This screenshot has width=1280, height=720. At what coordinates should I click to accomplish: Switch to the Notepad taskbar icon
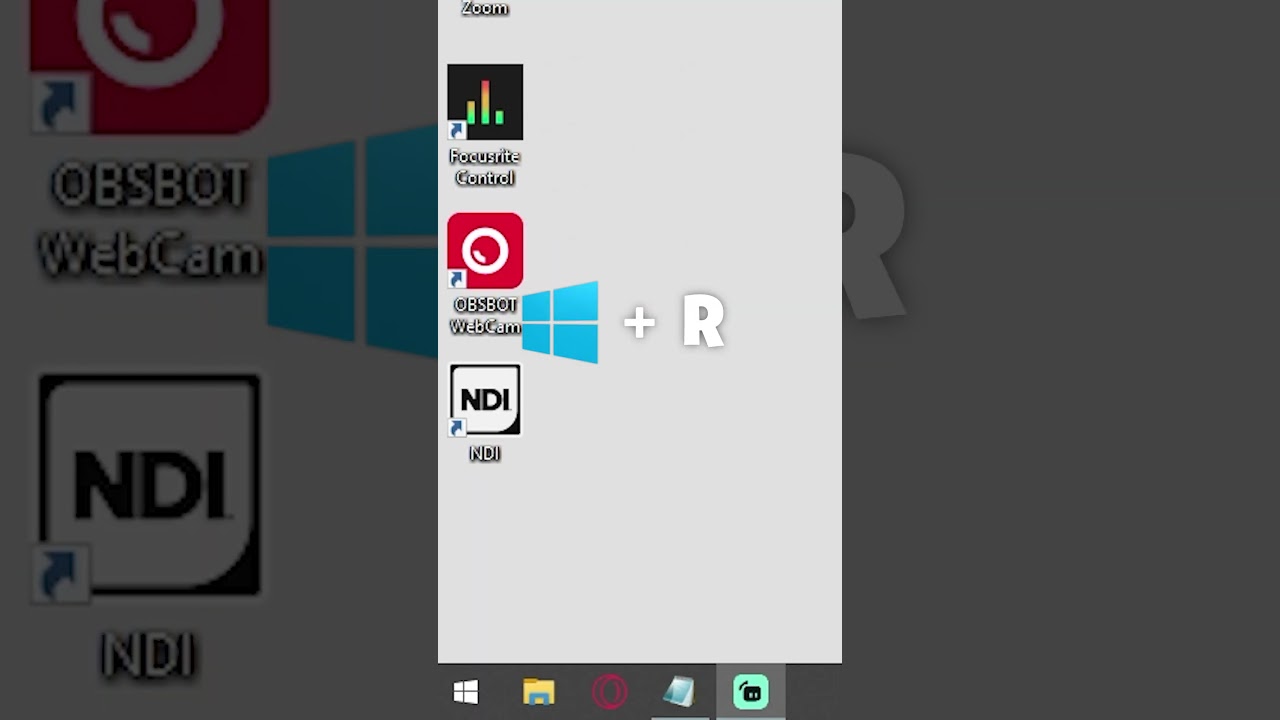(680, 692)
